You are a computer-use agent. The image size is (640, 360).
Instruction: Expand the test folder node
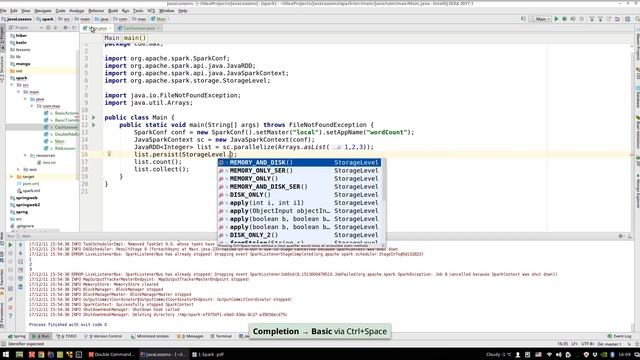pos(18,169)
